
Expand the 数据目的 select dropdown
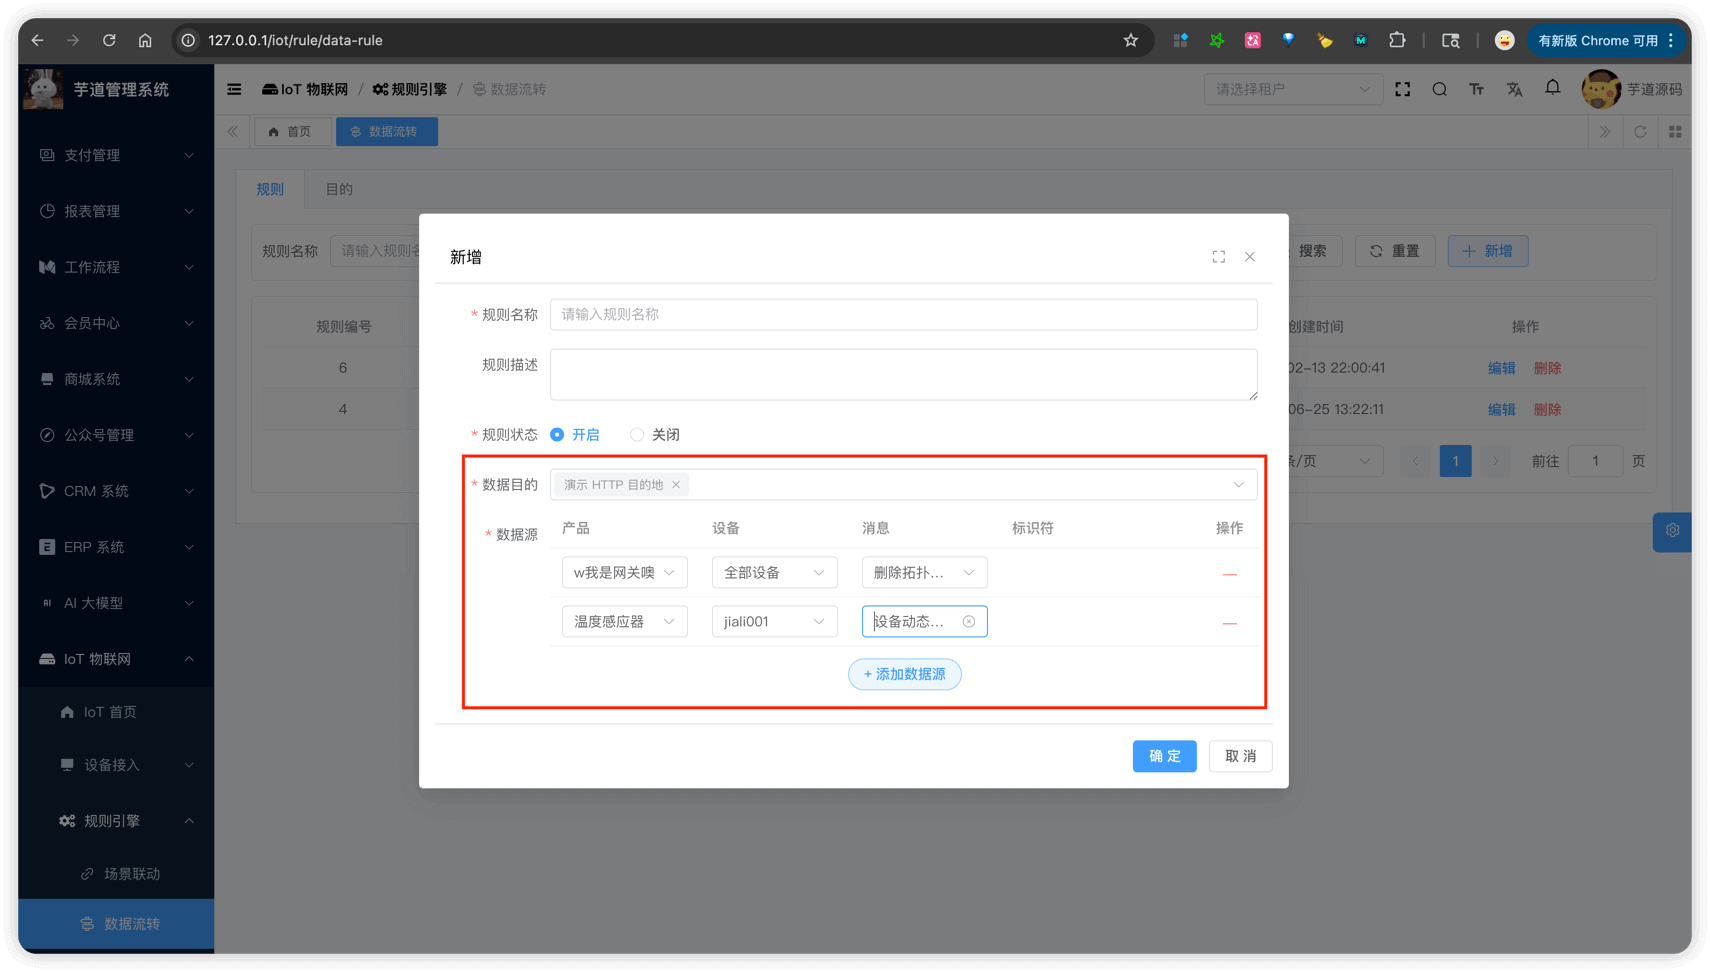point(1238,485)
